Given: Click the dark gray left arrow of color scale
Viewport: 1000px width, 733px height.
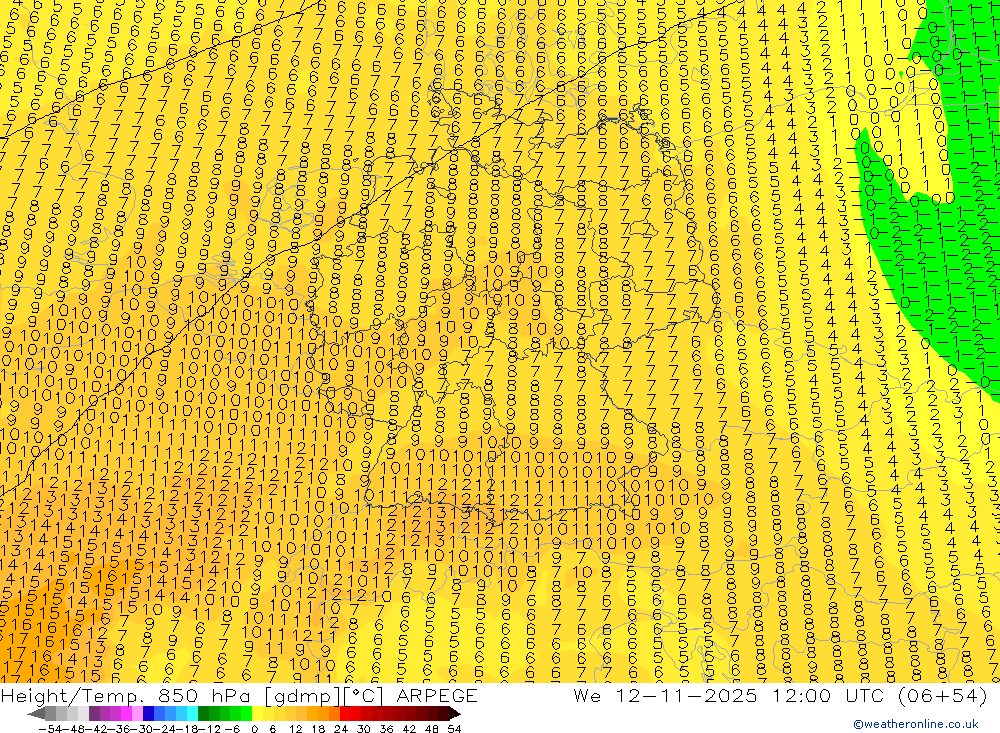Looking at the screenshot, I should tap(36, 714).
